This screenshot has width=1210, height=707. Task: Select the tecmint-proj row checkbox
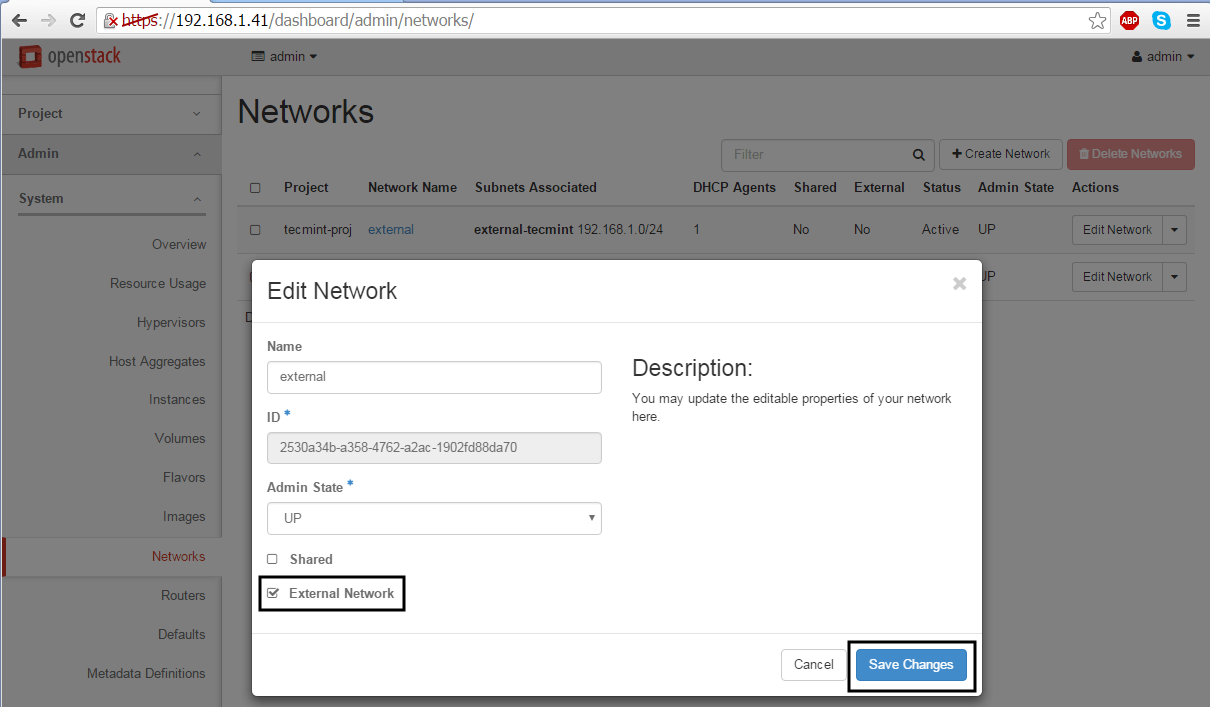pyautogui.click(x=255, y=230)
